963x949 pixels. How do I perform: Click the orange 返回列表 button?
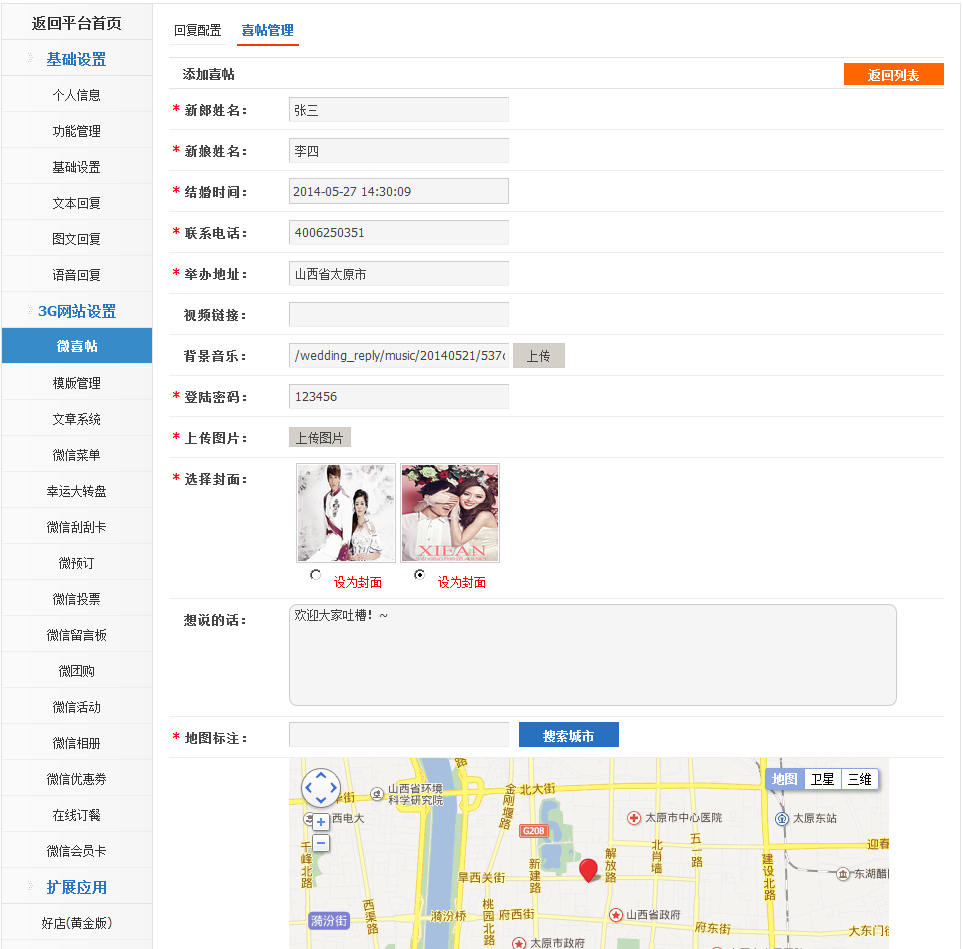pos(894,74)
